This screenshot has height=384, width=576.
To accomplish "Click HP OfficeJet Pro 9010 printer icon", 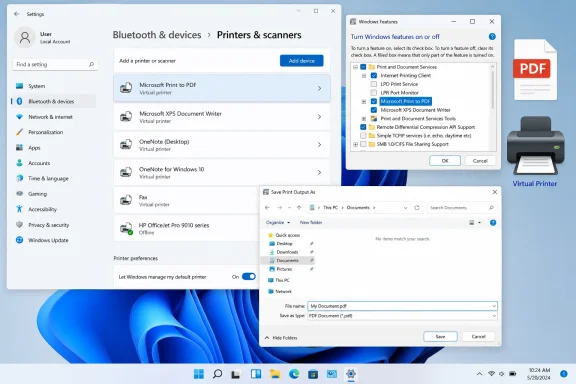I will point(126,228).
